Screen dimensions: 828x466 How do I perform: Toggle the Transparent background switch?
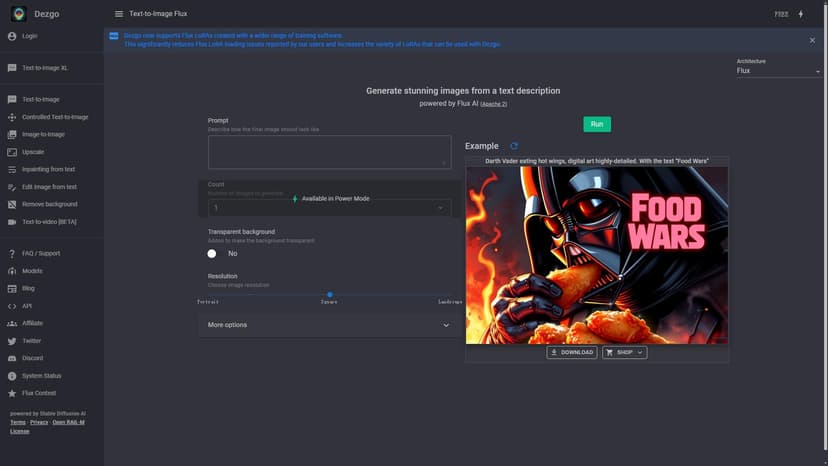click(213, 254)
